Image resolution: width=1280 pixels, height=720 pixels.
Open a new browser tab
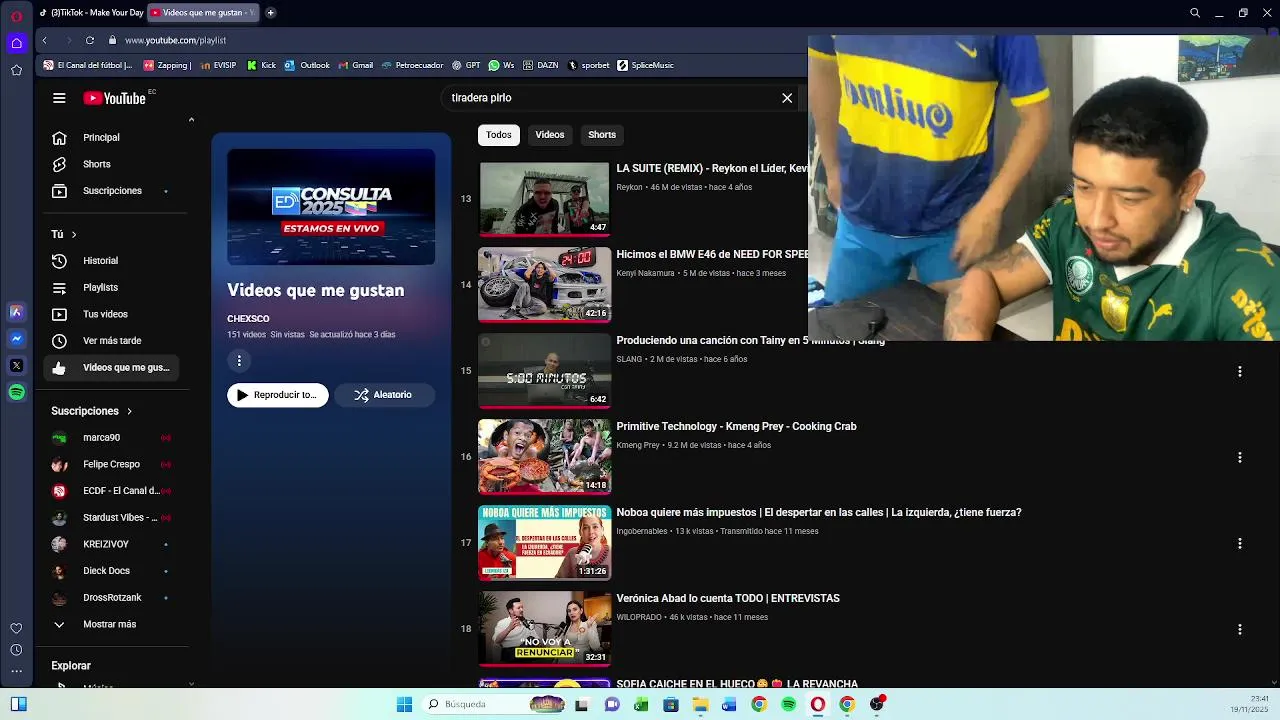tap(270, 13)
